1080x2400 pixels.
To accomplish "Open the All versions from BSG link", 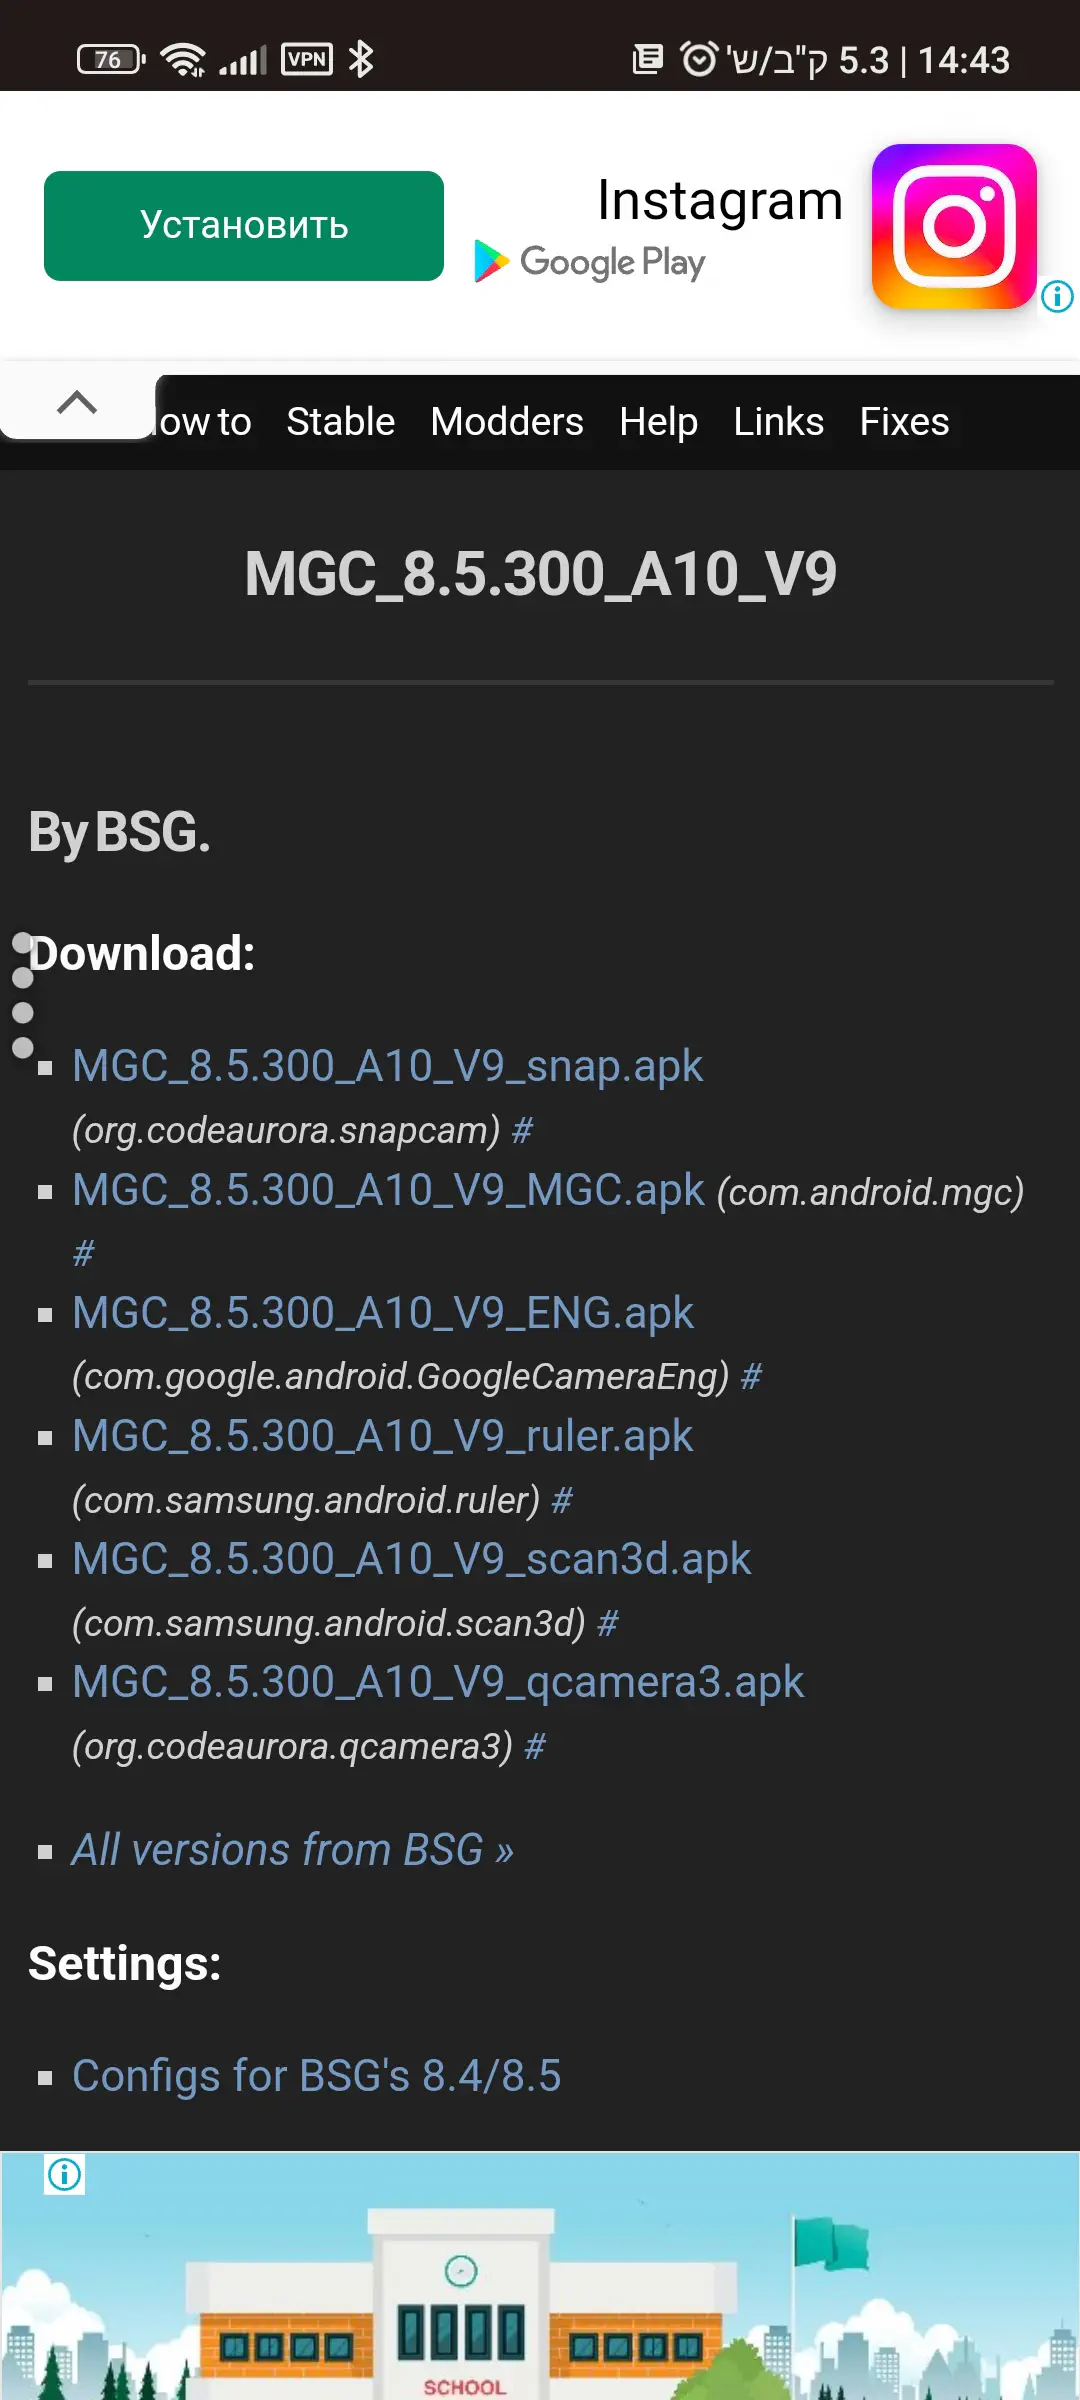I will coord(292,1850).
